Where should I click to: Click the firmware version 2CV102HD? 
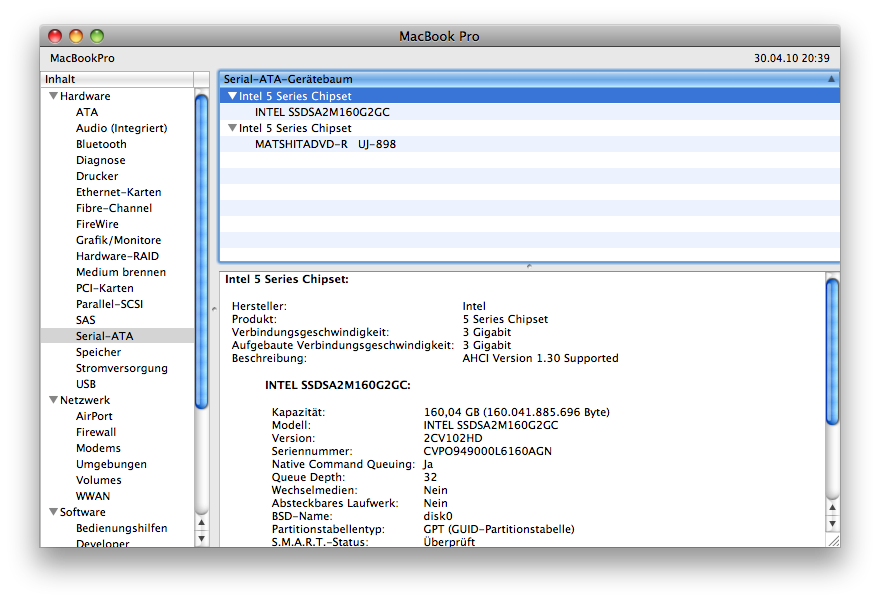click(453, 438)
